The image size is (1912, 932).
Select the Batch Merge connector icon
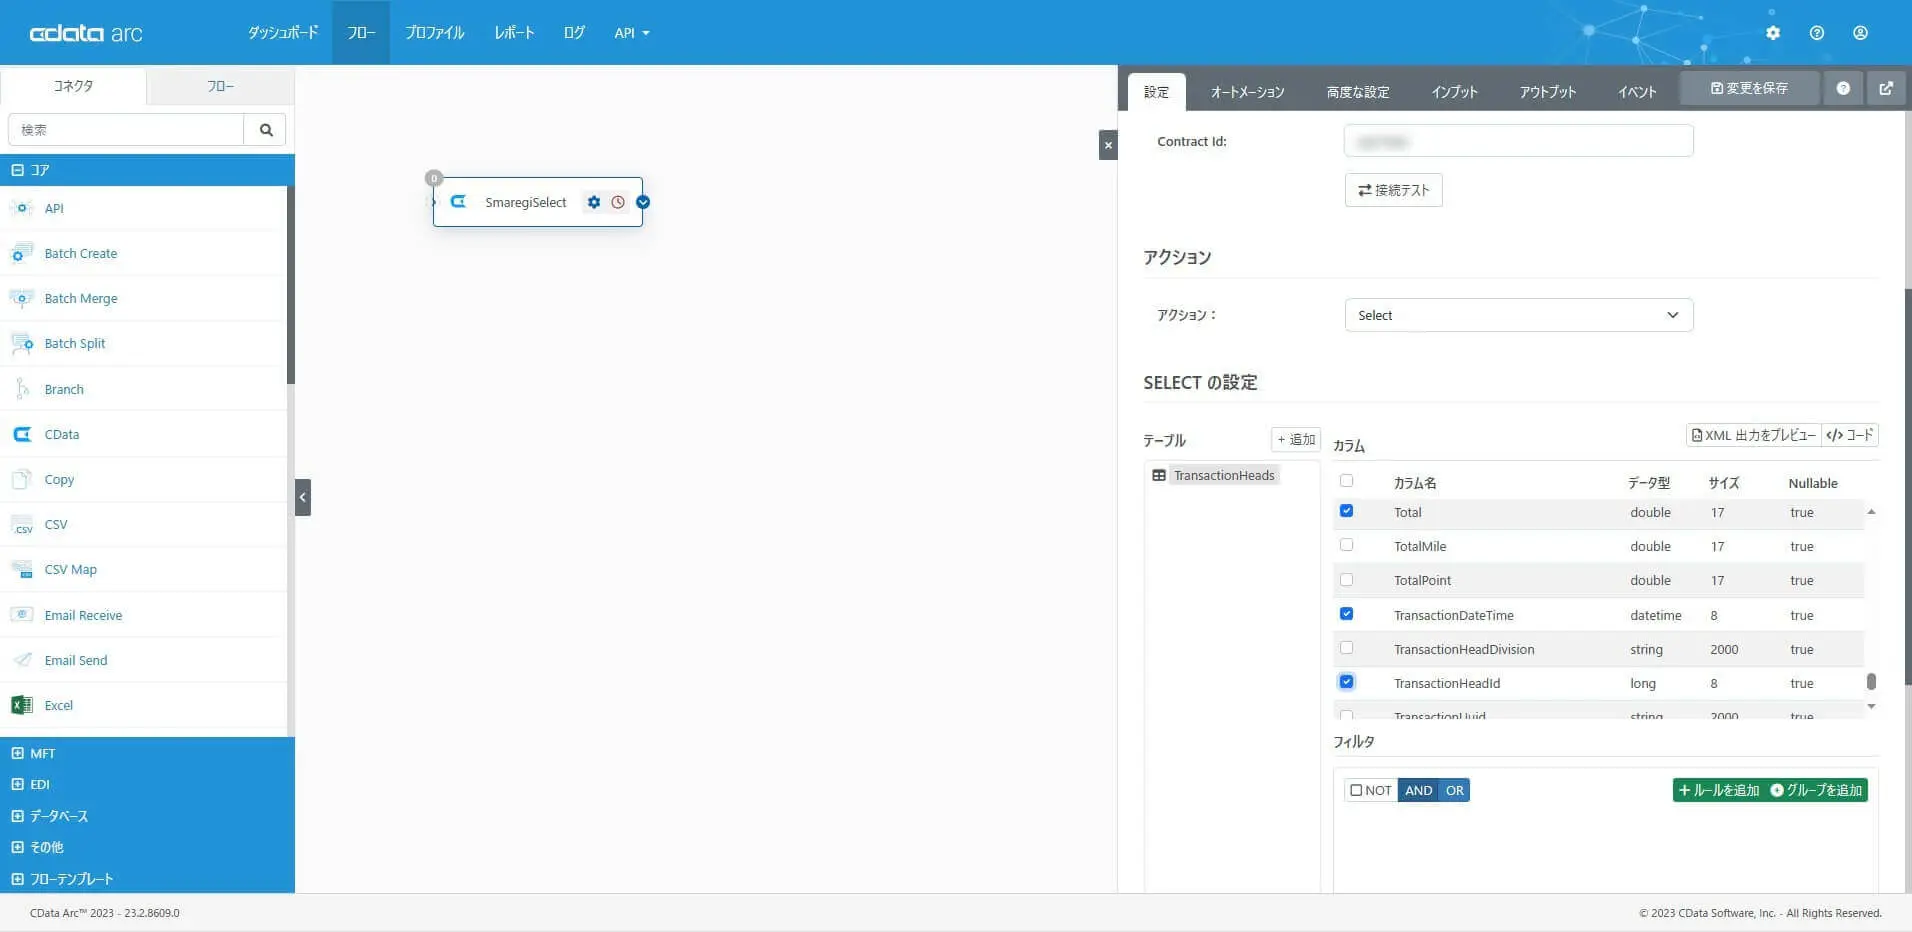point(22,298)
